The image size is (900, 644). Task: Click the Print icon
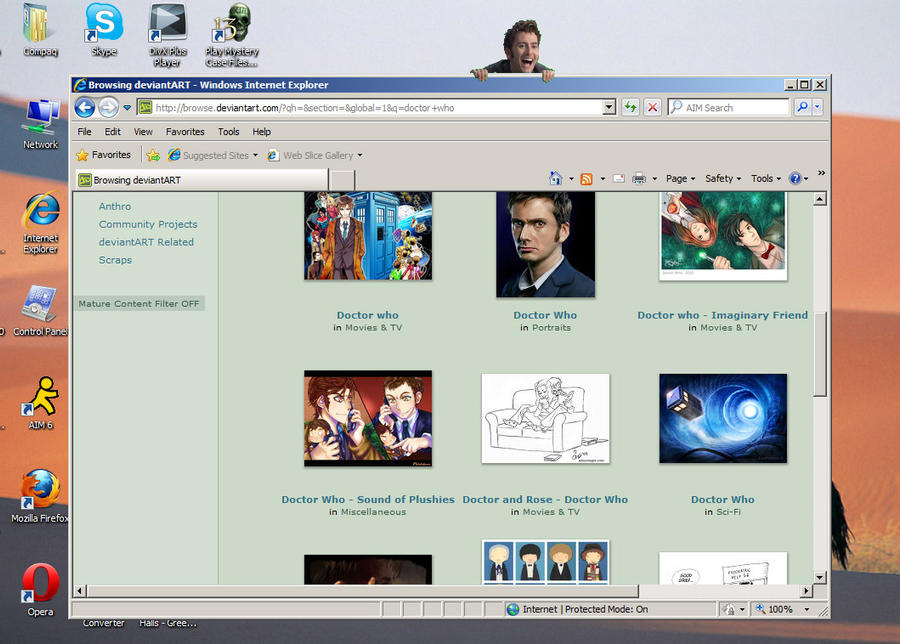tap(639, 179)
